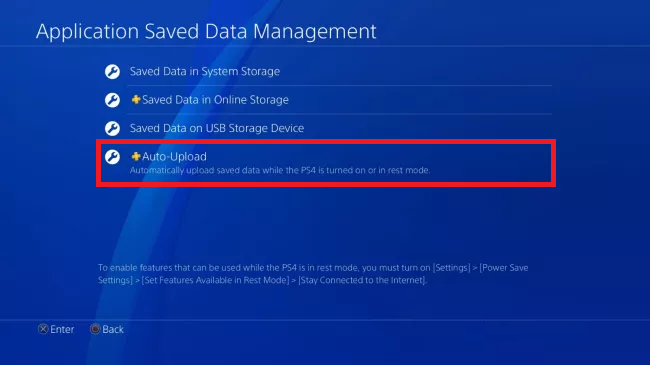Click the Enter label in footer

pos(62,329)
